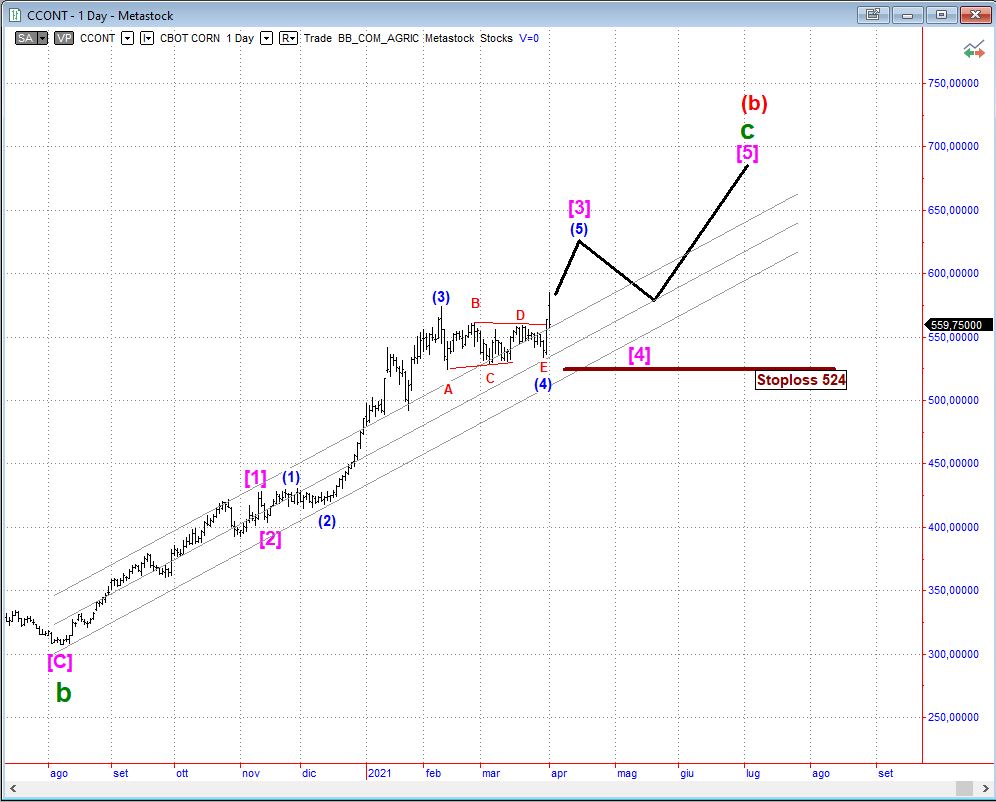Select the magenta [3] wave label
This screenshot has height=802, width=996.
579,208
